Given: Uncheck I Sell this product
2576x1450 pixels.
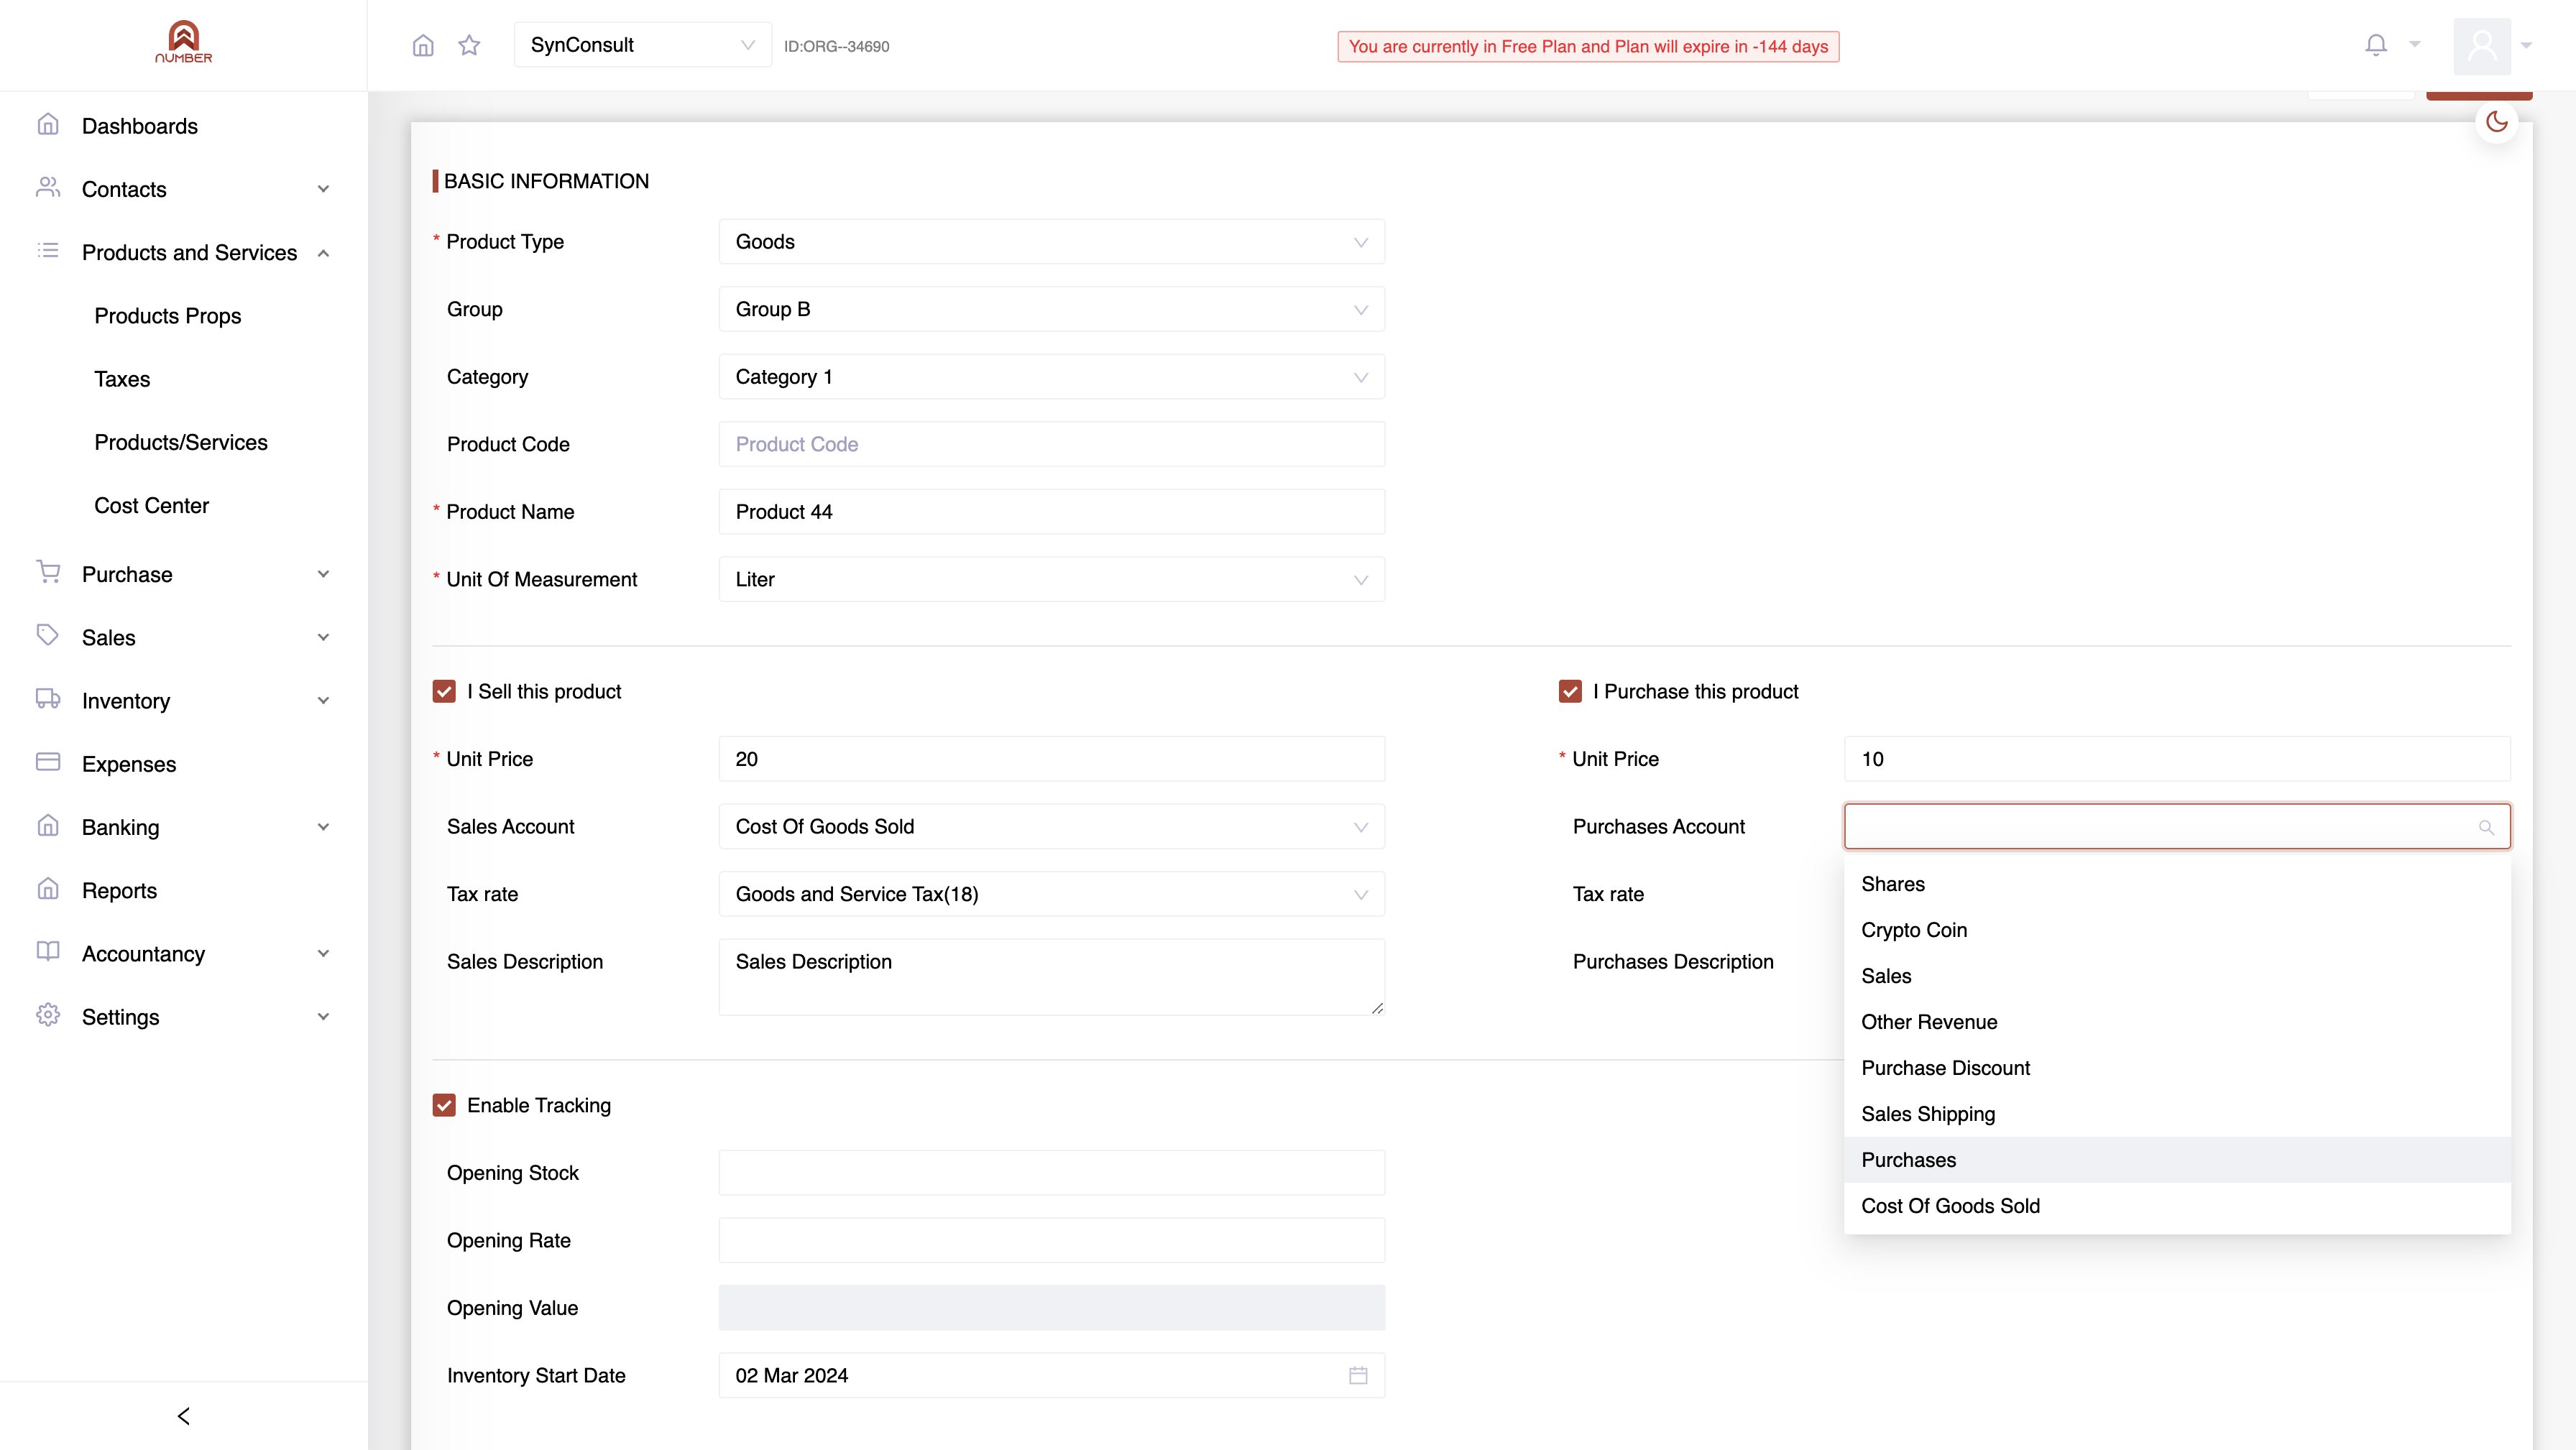Looking at the screenshot, I should (x=444, y=691).
